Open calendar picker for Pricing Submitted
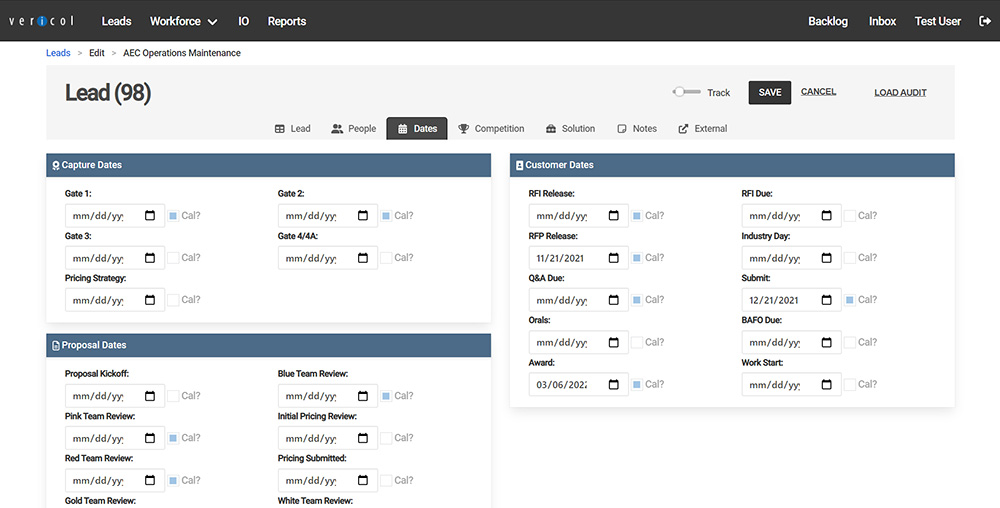1000x508 pixels. click(x=363, y=480)
